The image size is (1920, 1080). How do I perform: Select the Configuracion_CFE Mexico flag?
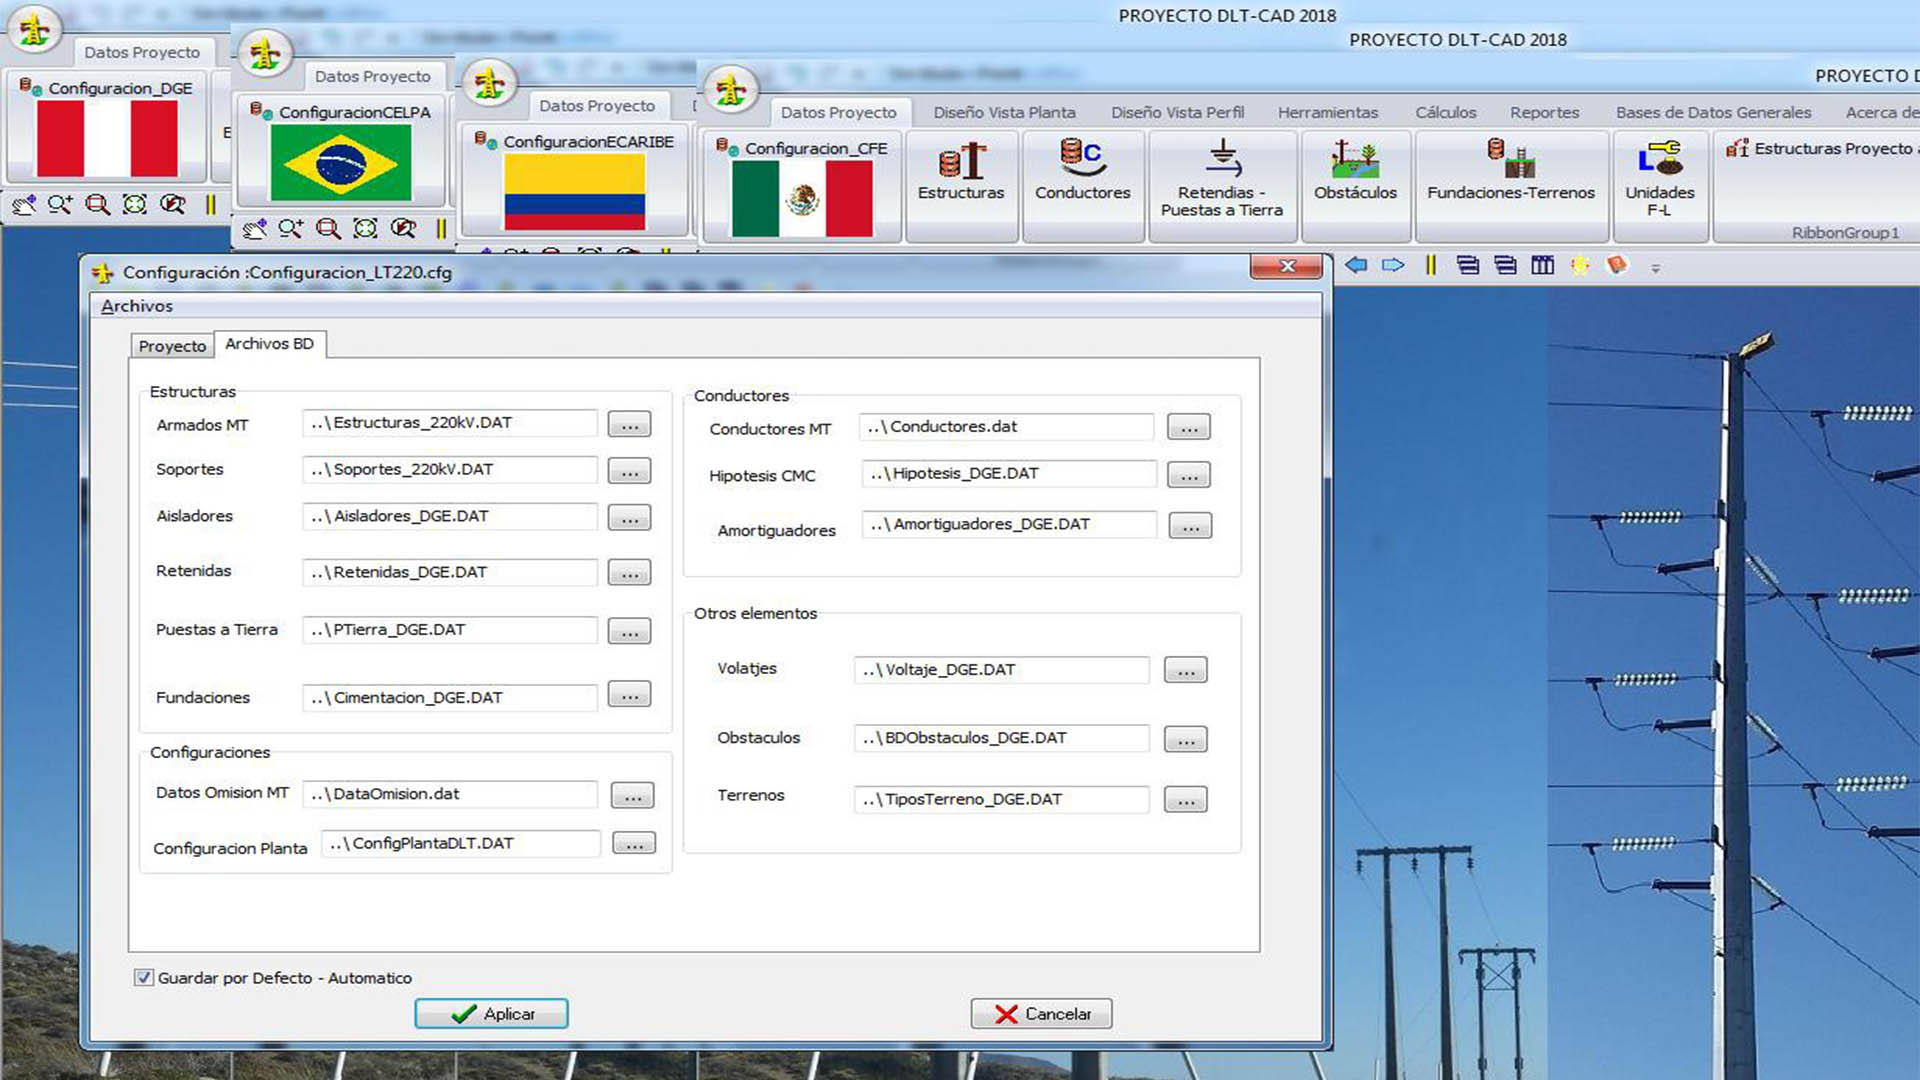[x=802, y=198]
